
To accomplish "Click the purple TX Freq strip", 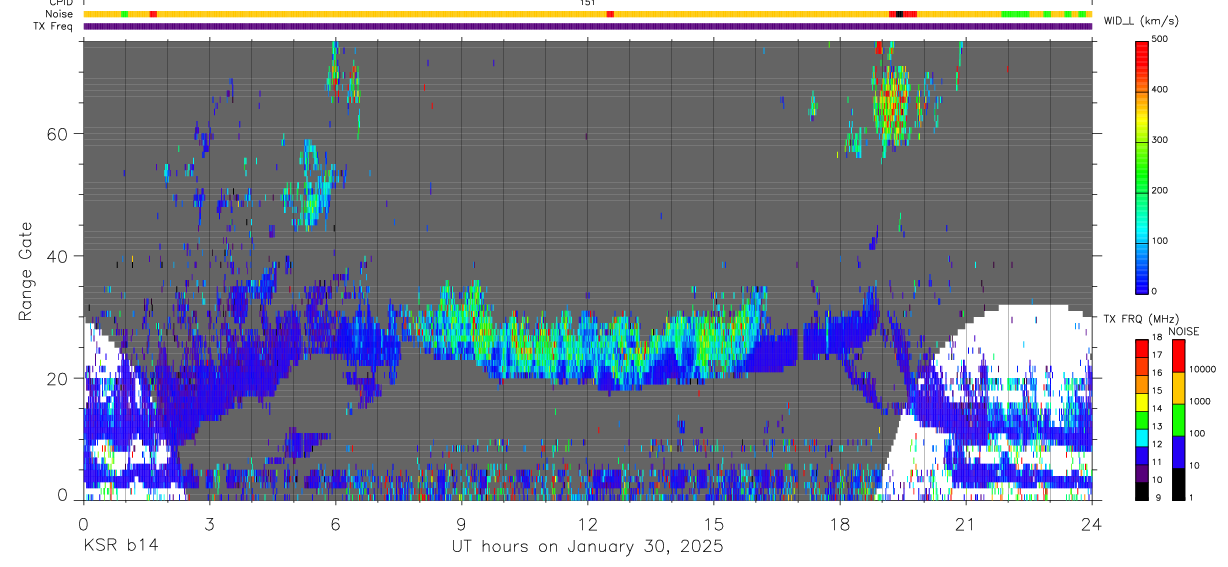I will pyautogui.click(x=588, y=26).
